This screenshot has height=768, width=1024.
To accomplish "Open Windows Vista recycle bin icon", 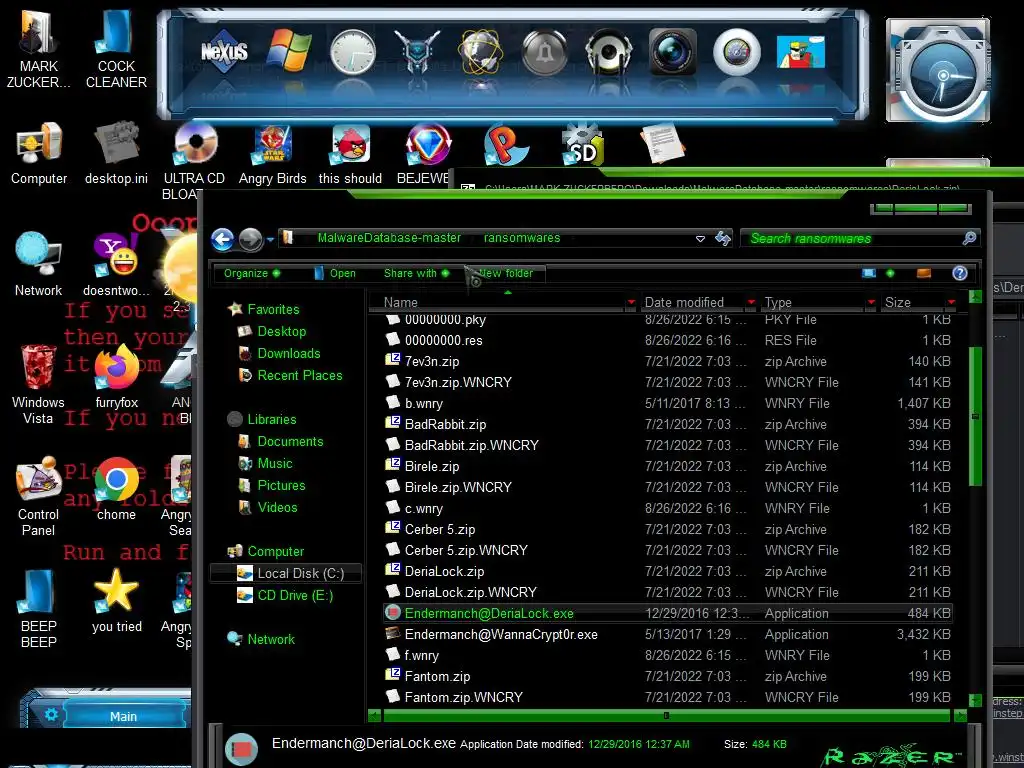I will [39, 385].
